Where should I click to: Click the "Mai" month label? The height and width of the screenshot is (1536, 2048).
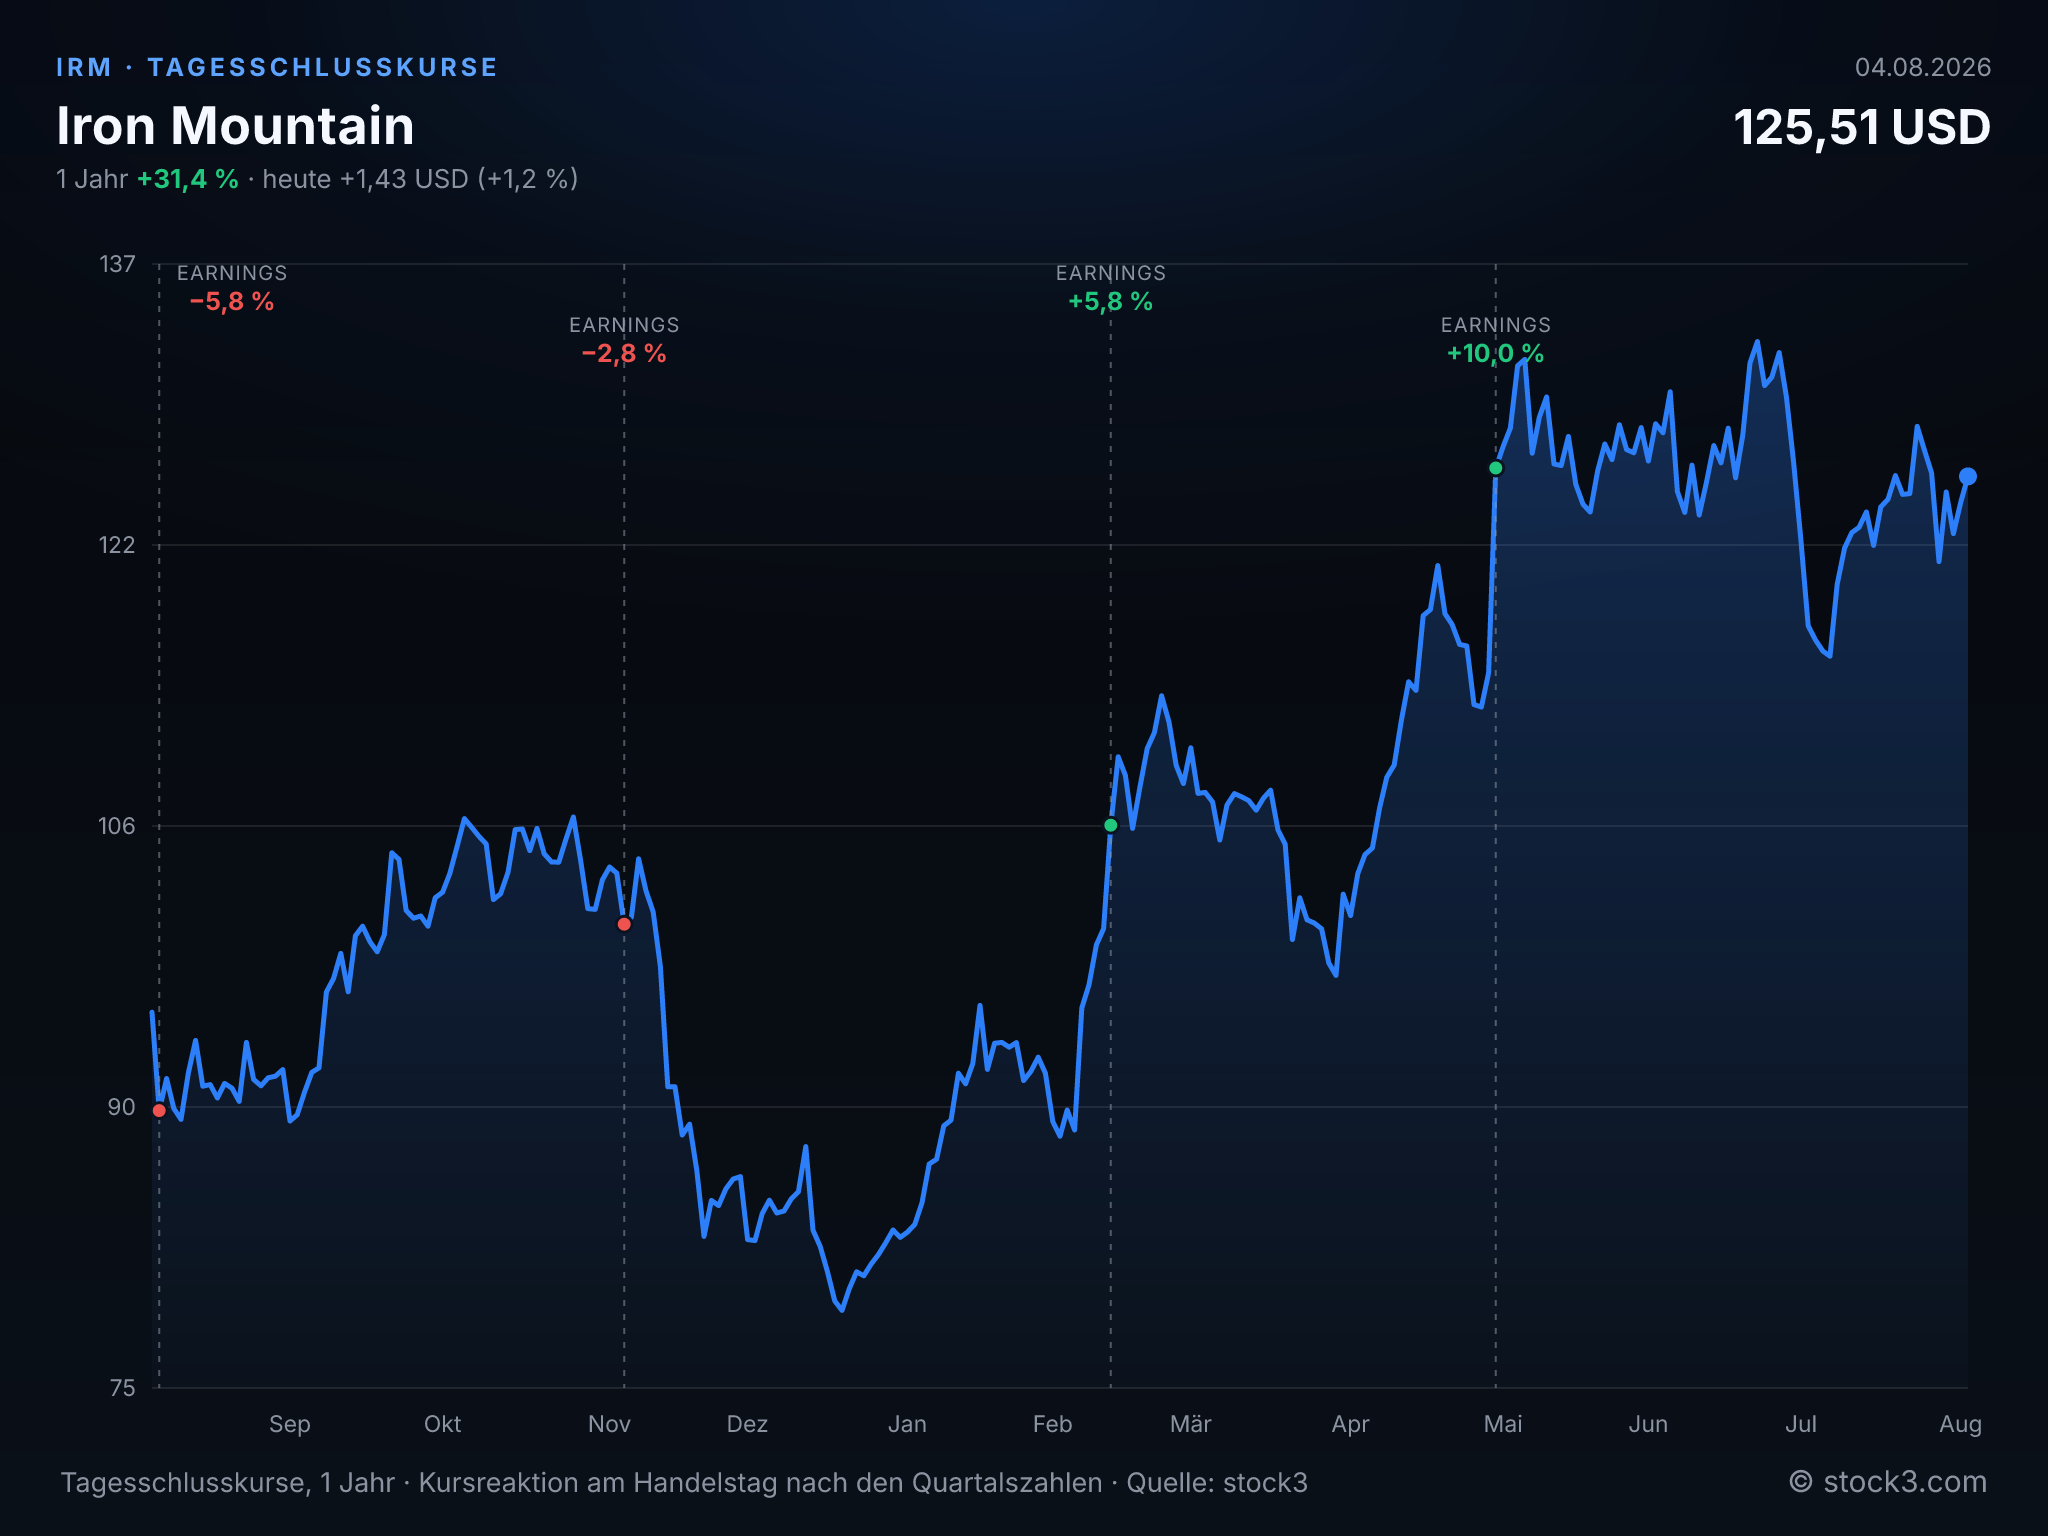1503,1424
